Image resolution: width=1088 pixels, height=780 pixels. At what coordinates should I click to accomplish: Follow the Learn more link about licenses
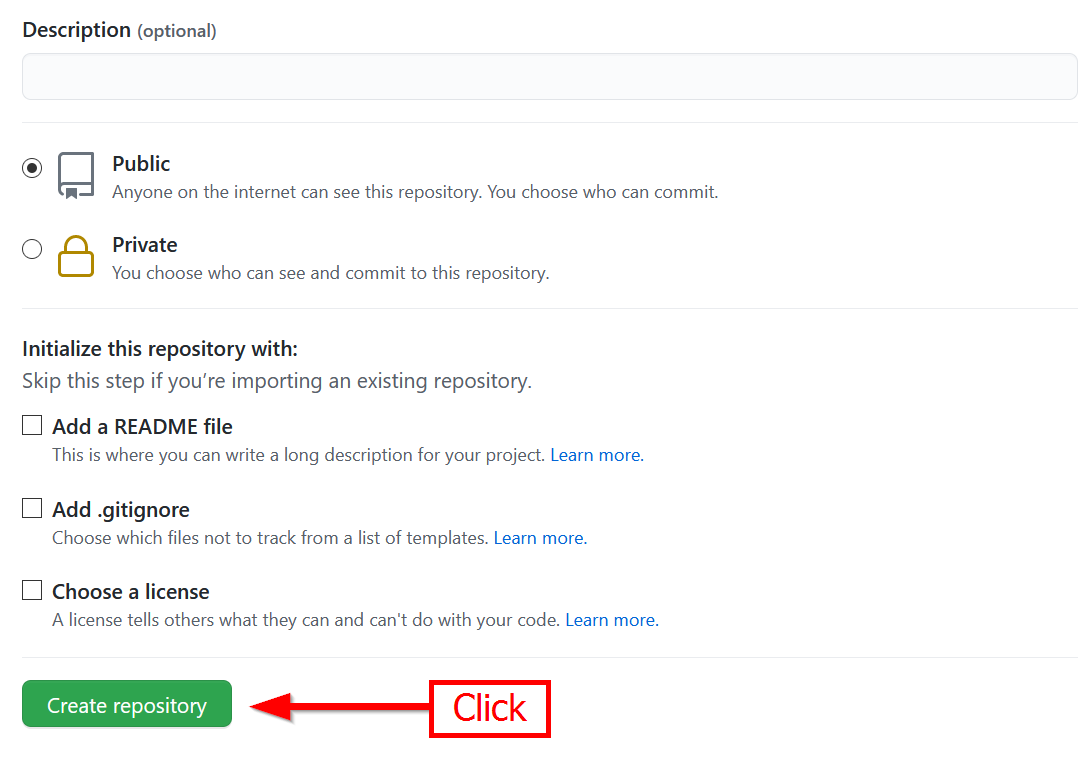coord(611,620)
